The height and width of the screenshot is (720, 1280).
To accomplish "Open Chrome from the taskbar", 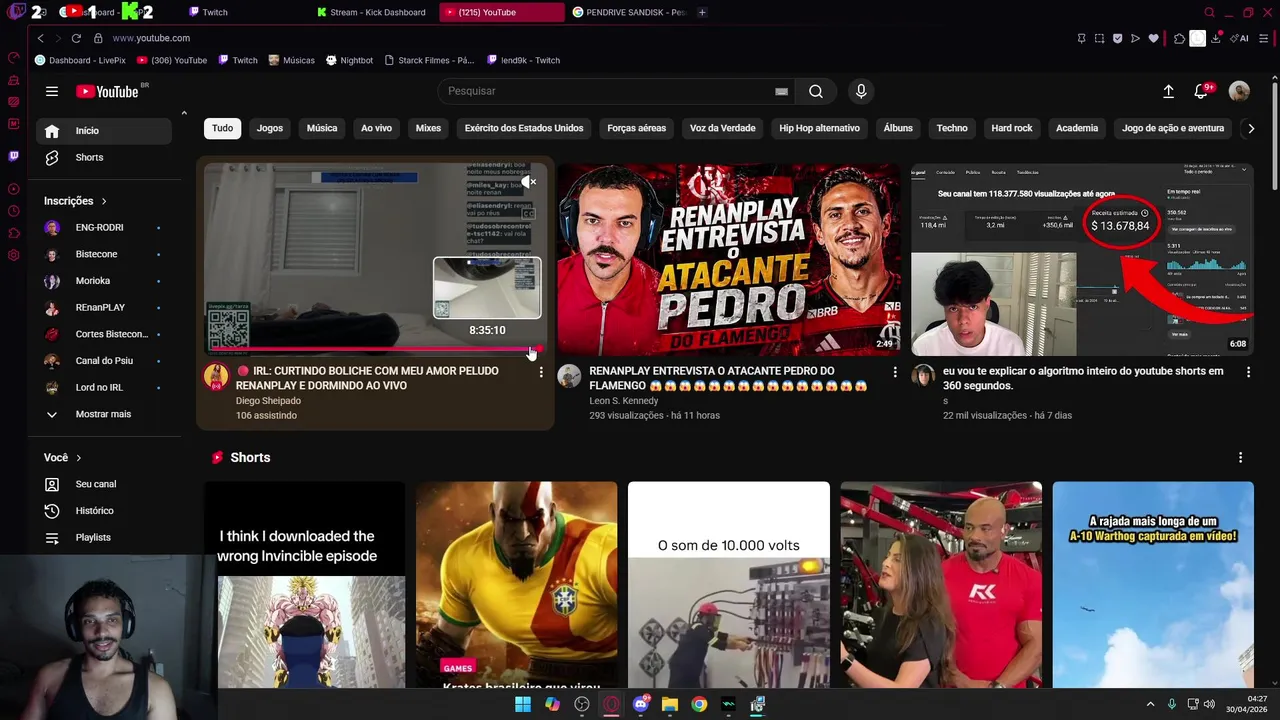I will [x=699, y=704].
